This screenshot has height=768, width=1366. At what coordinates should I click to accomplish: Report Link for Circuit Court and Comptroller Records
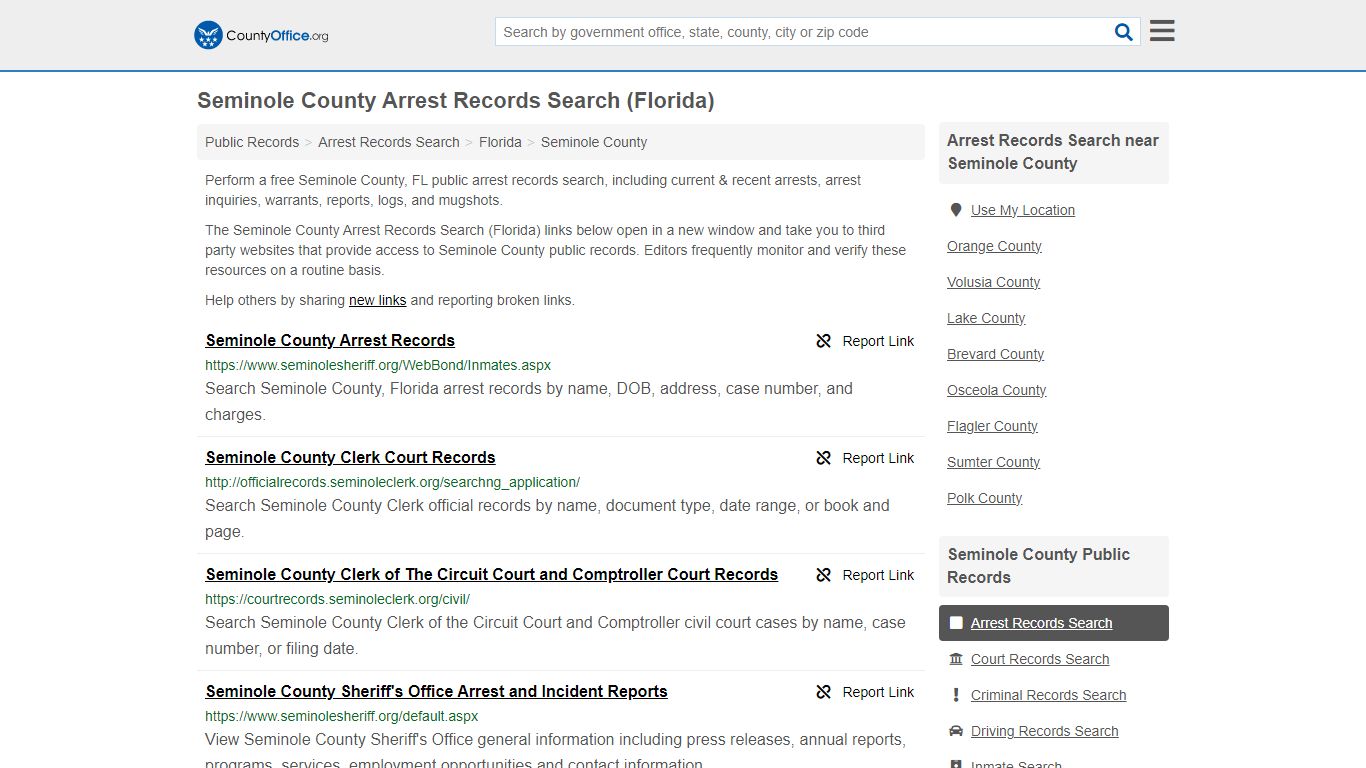865,575
